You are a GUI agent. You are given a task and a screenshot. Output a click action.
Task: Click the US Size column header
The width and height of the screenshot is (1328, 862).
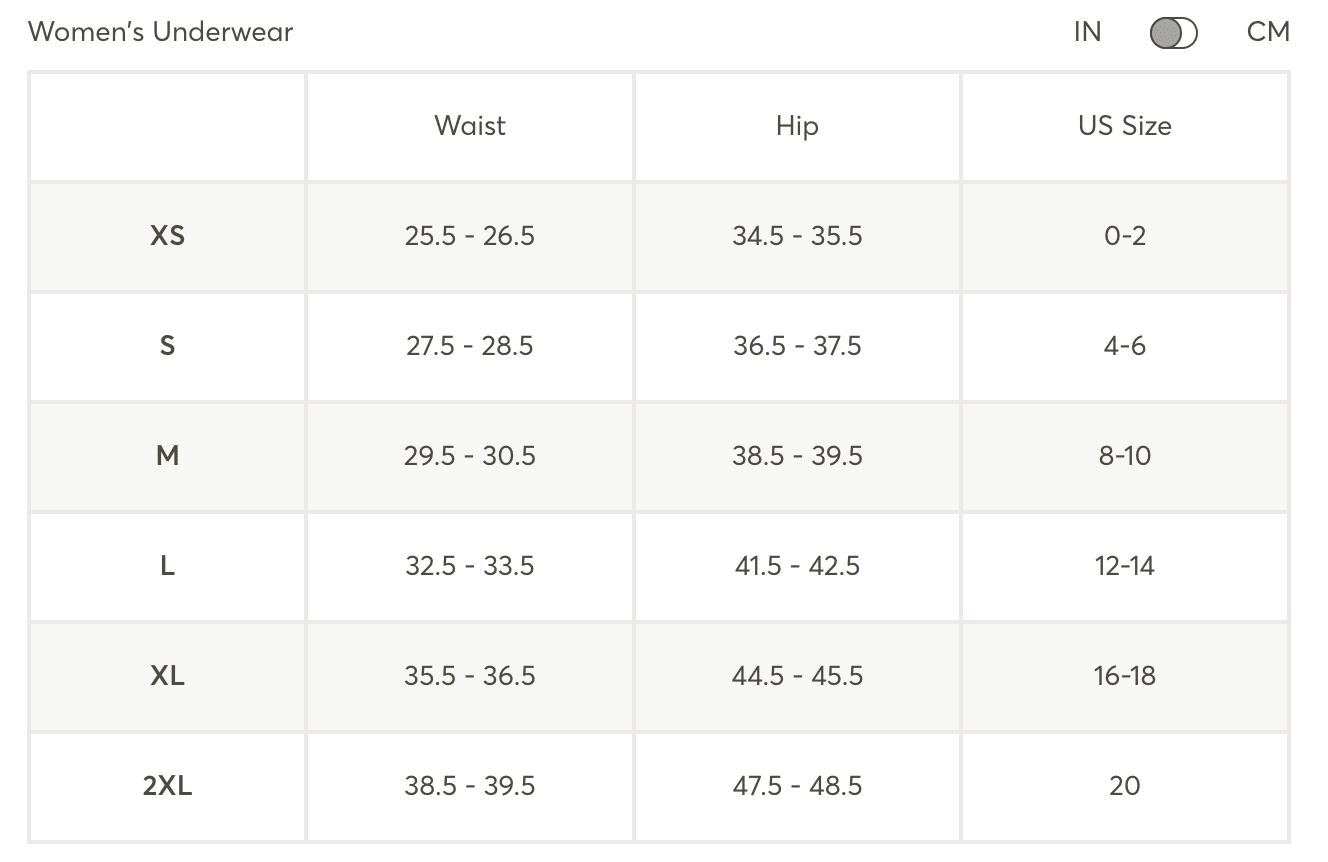pyautogui.click(x=1124, y=126)
